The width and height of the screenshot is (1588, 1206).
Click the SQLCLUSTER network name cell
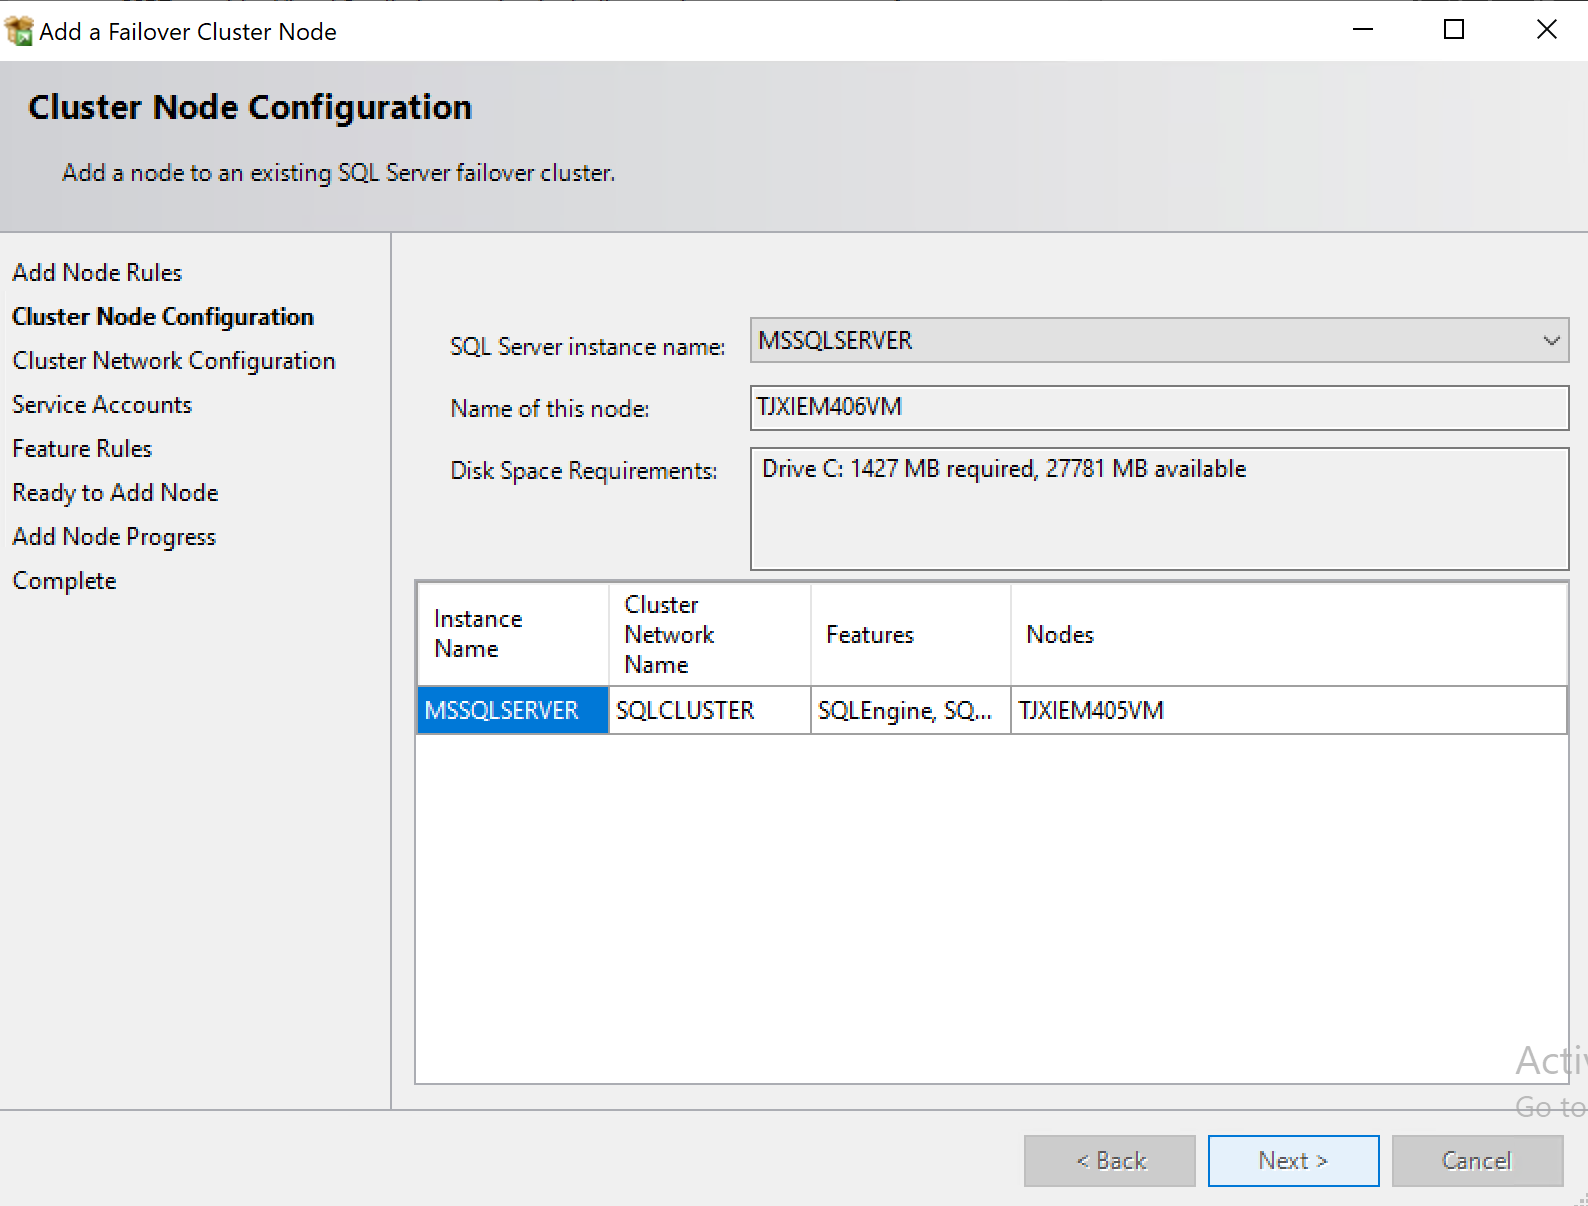(709, 711)
